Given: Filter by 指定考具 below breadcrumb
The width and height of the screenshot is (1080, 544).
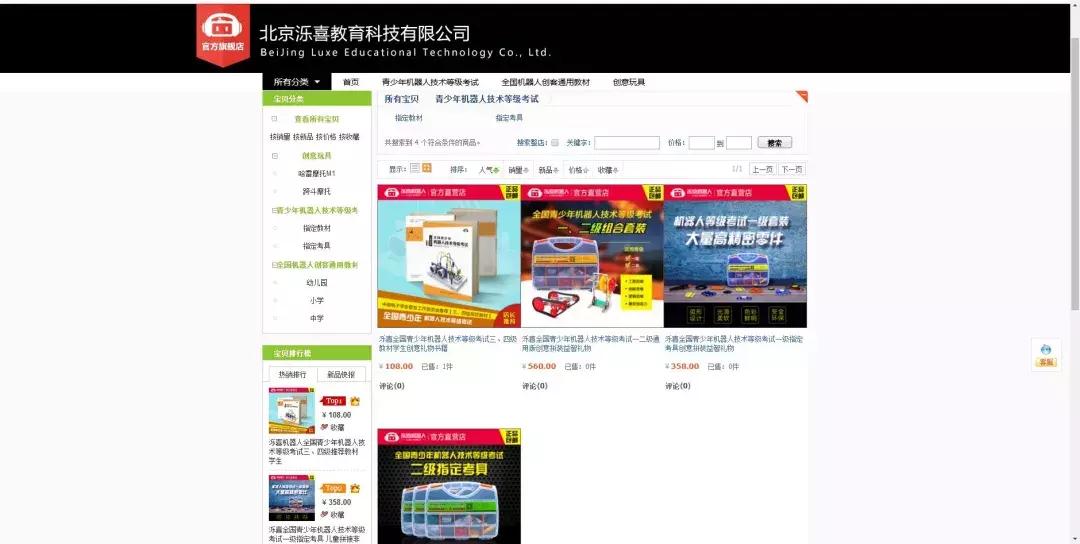Looking at the screenshot, I should pyautogui.click(x=509, y=118).
